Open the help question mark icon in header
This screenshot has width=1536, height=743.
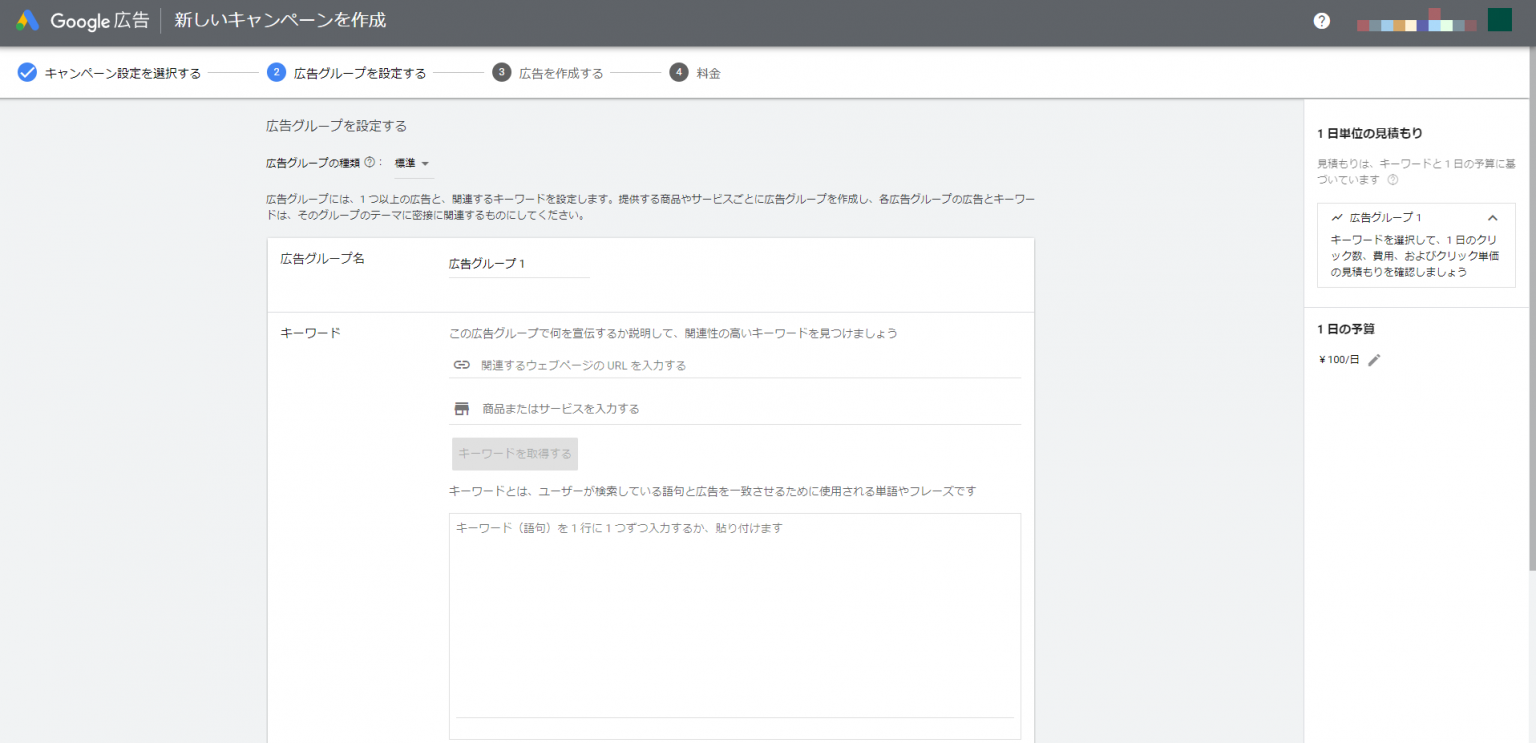(1322, 21)
